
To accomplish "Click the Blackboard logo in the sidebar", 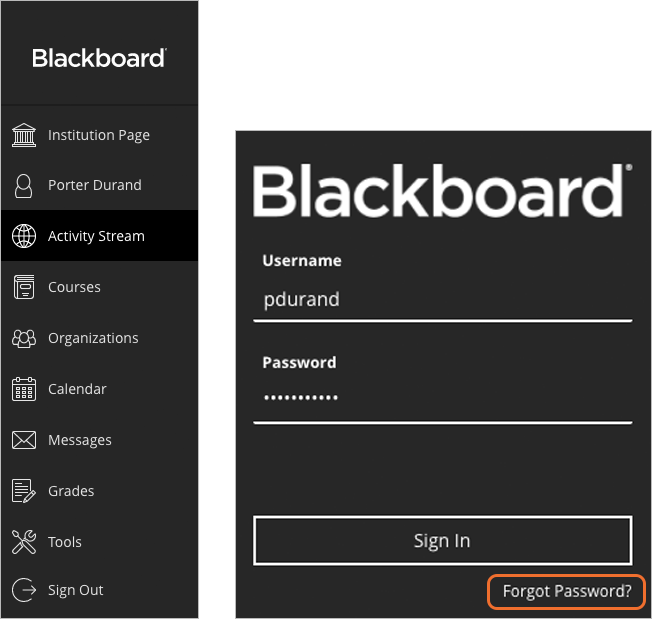I will point(99,58).
